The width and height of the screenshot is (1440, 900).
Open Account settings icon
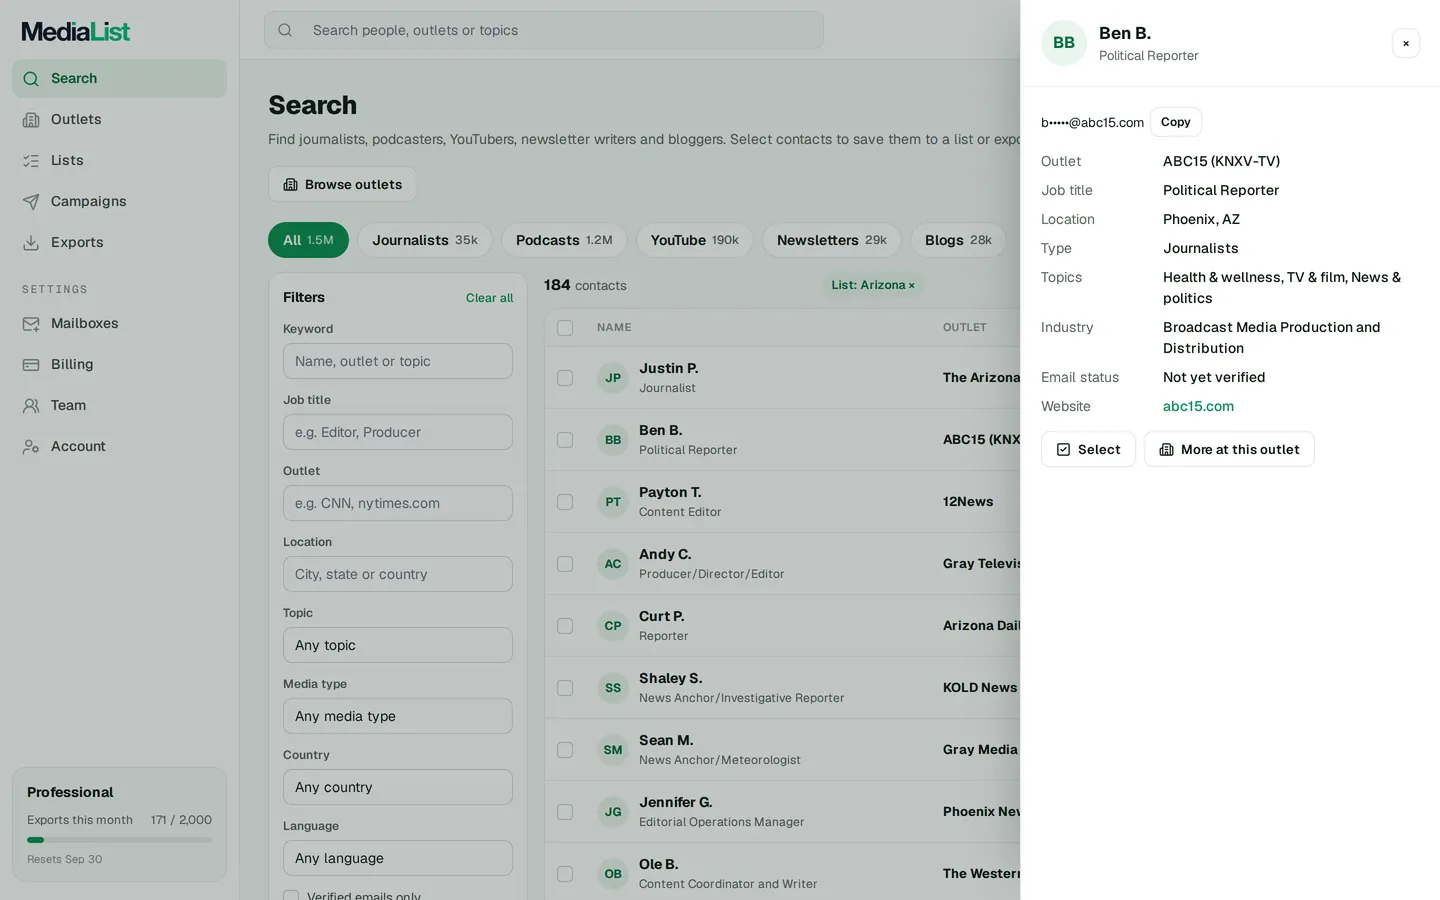click(31, 447)
